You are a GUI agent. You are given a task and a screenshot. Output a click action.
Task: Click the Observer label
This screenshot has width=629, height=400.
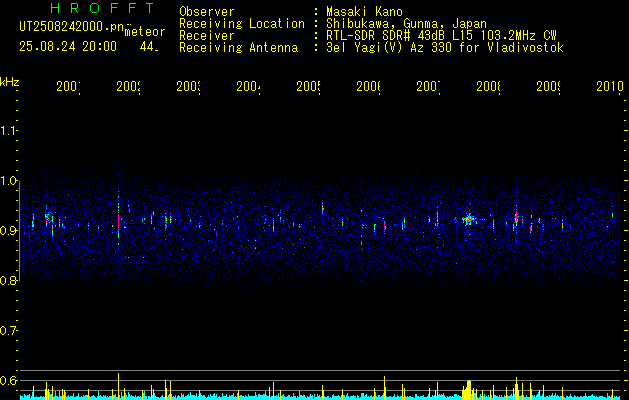(x=207, y=11)
